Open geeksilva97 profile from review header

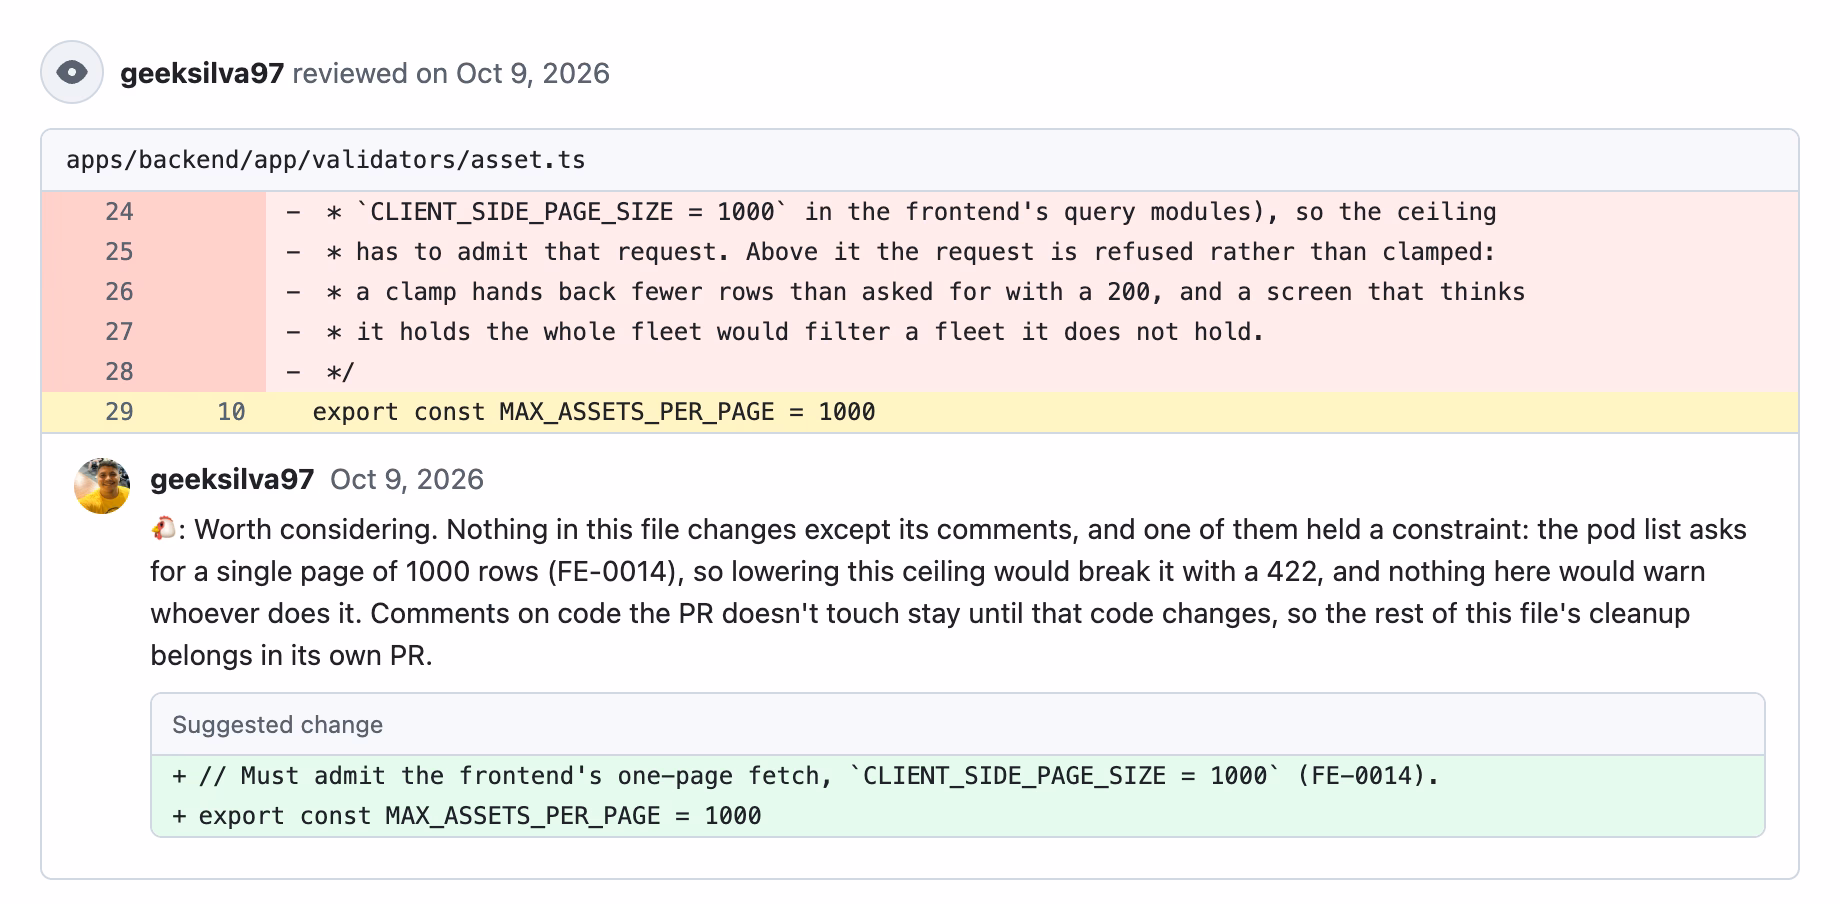(202, 74)
